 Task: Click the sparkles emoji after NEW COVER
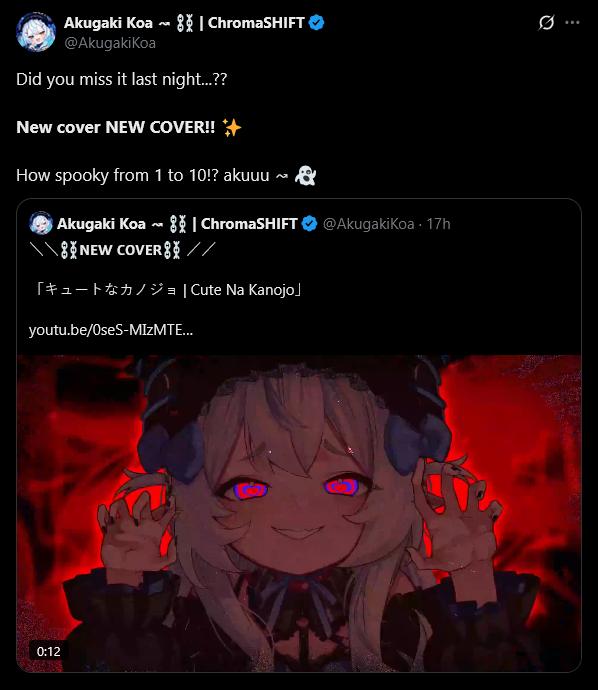(x=232, y=128)
